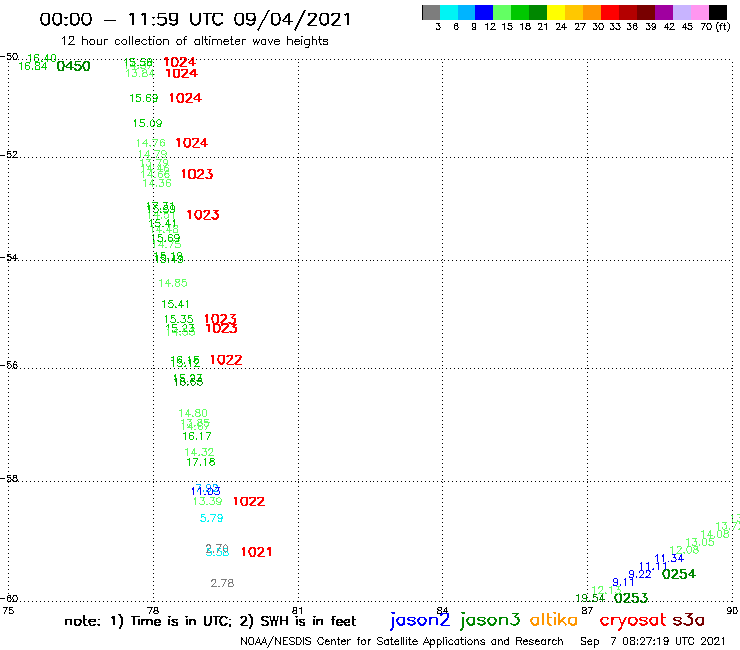Click the NOAA/NESDIS credit line
Viewport: 740px width, 650px height.
[x=402, y=641]
